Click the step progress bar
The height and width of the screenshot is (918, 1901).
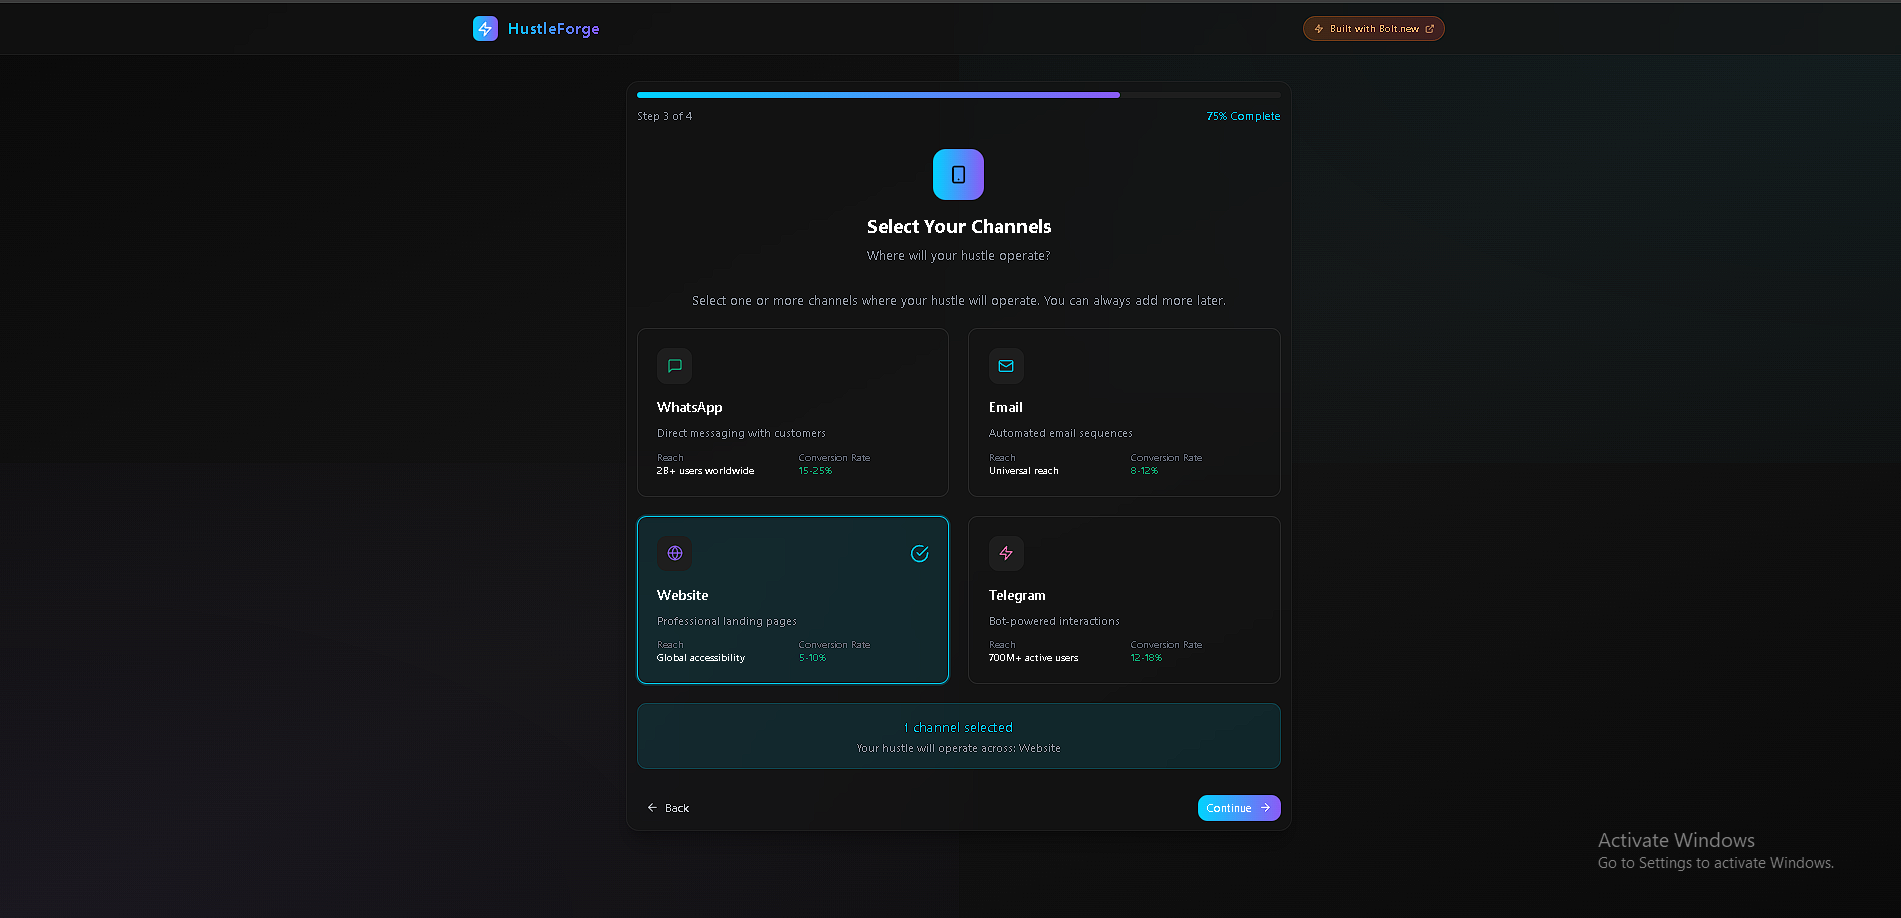pyautogui.click(x=958, y=95)
